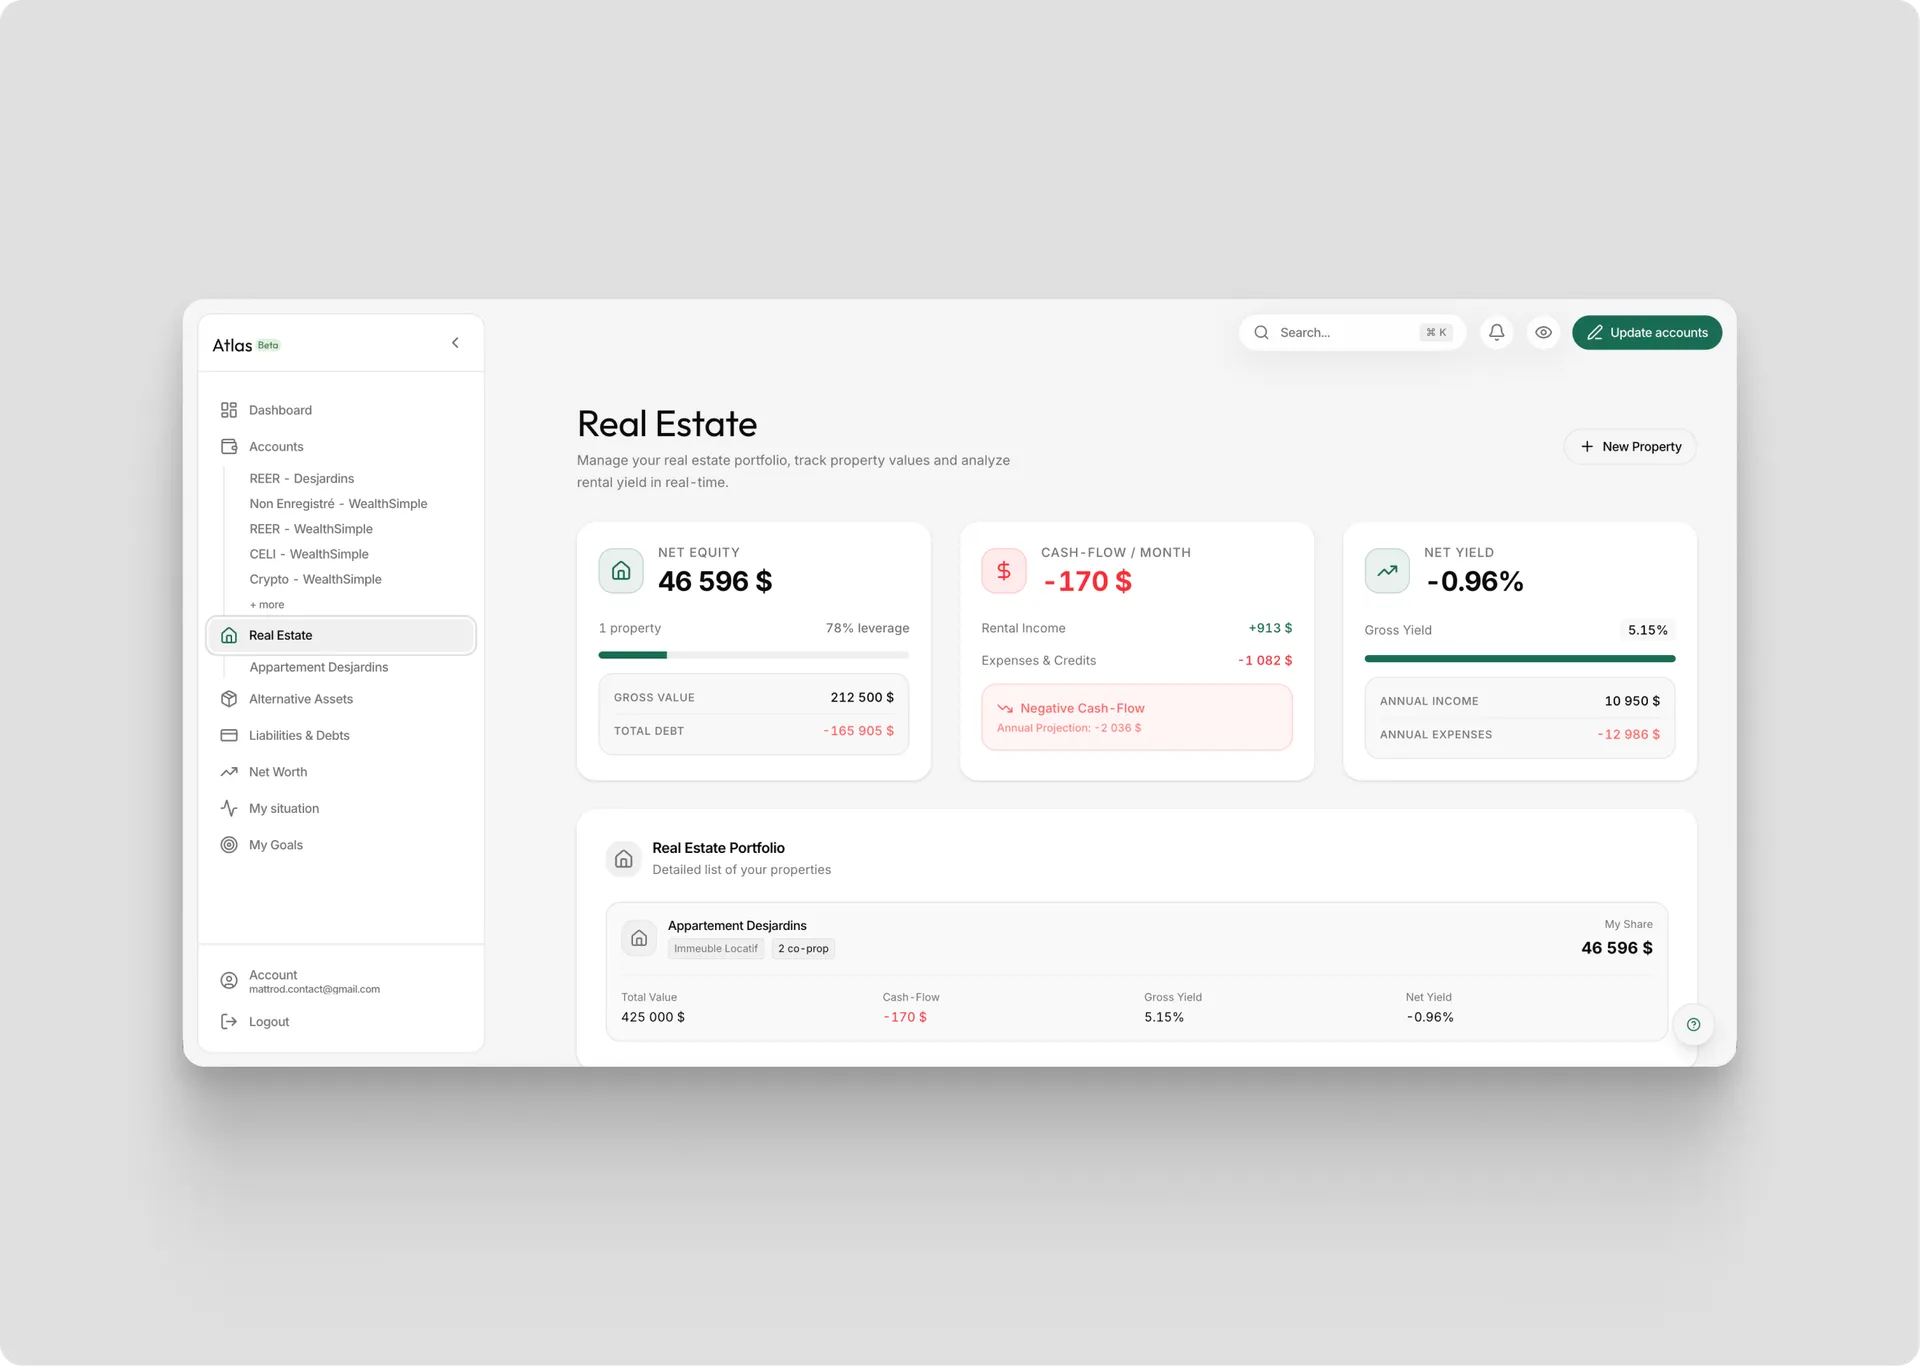Collapse the Atlas sidebar with the chevron

[x=455, y=343]
